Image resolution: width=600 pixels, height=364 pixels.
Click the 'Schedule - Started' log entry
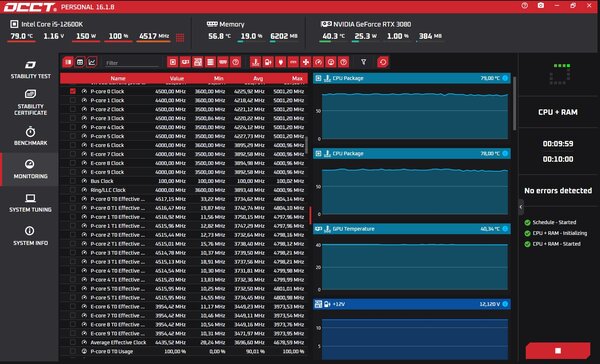554,222
